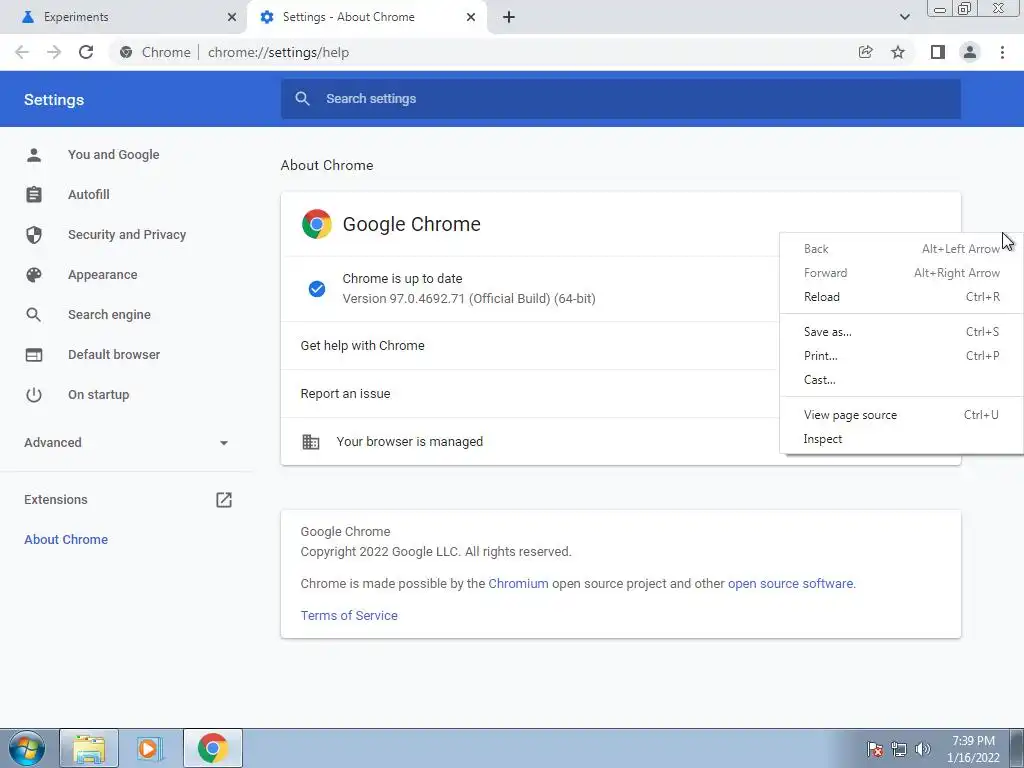Close the Experiments tab

coord(232,17)
